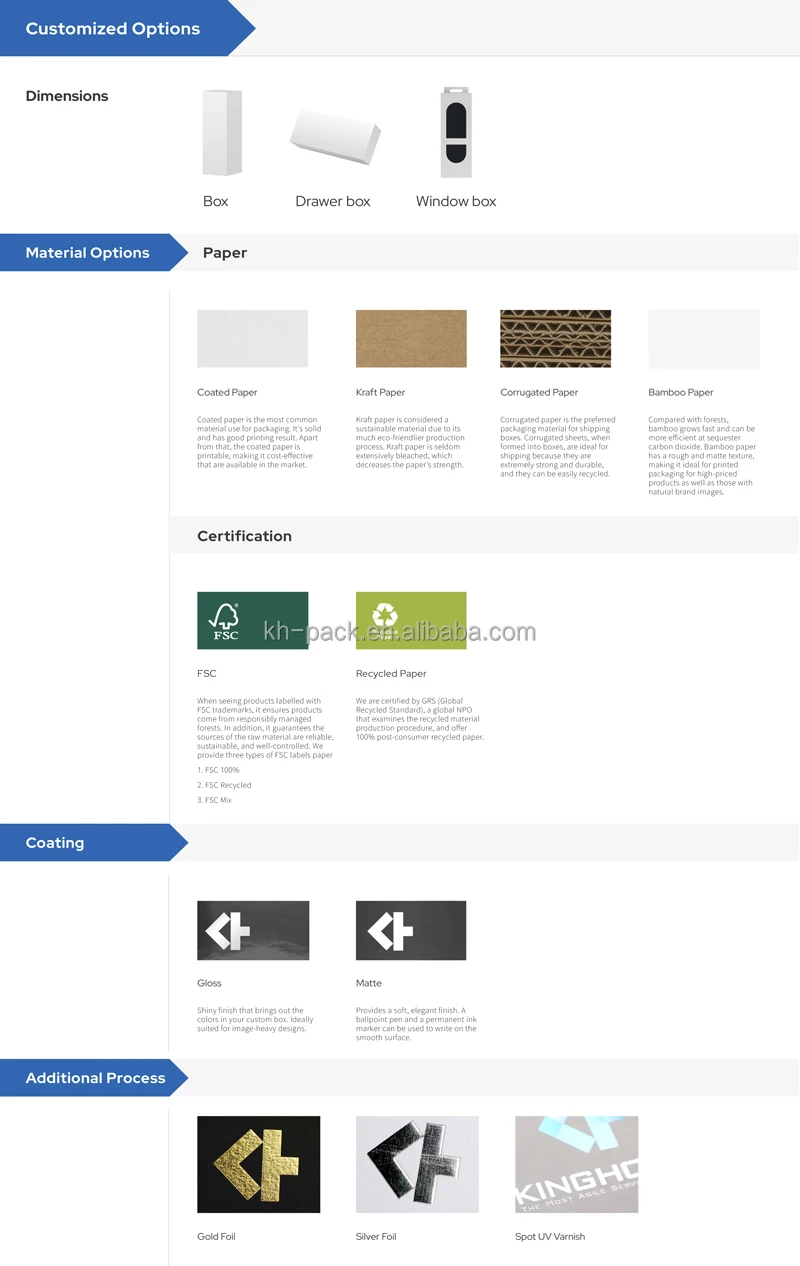The width and height of the screenshot is (800, 1266).
Task: Click the Coated Paper description paragraph
Action: [259, 442]
